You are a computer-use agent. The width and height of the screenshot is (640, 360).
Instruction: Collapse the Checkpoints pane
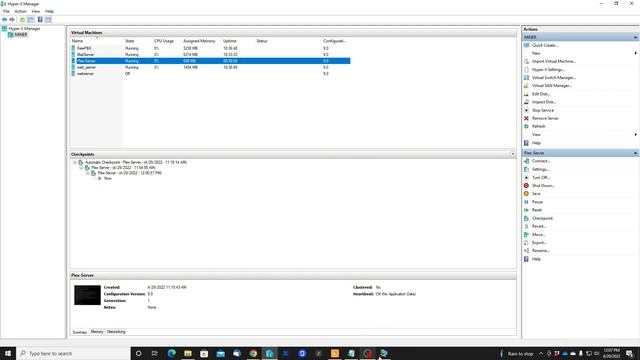513,154
